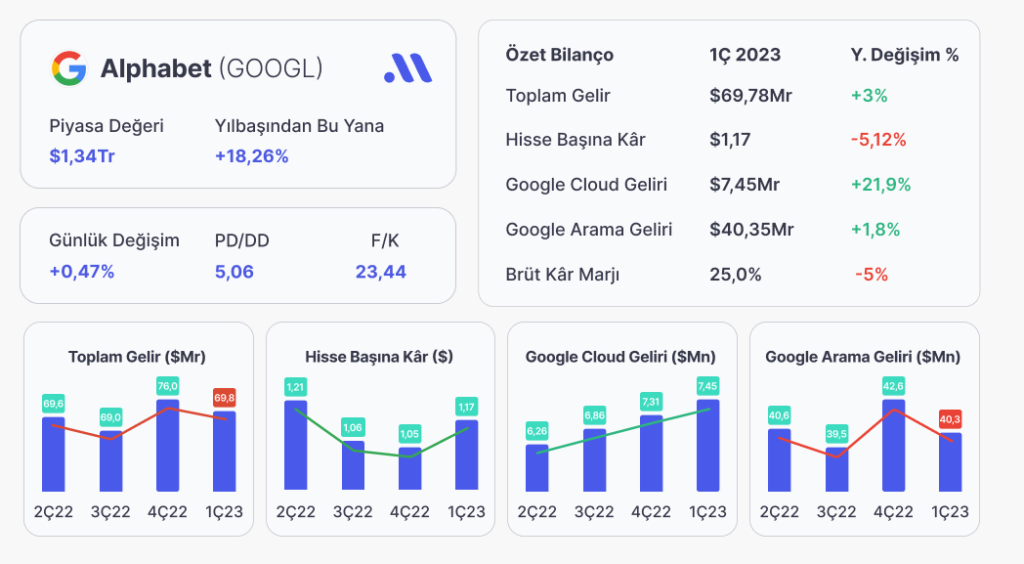
Task: Click the +1,8% change value
Action: coord(875,230)
